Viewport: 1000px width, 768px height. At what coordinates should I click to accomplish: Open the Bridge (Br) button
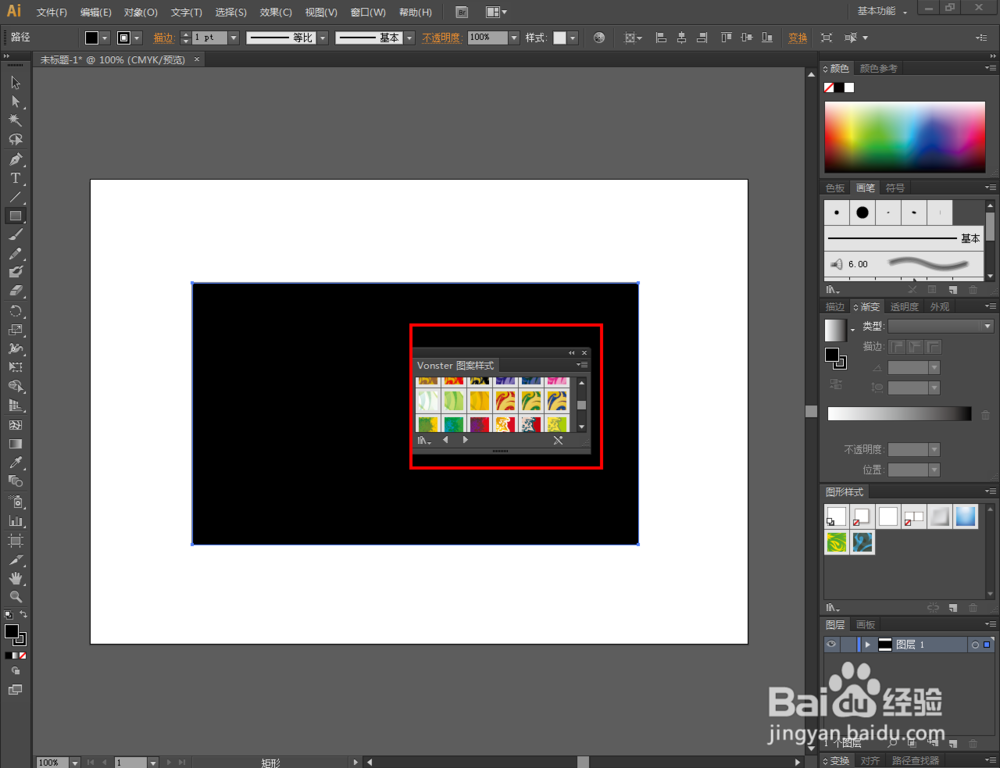(462, 12)
